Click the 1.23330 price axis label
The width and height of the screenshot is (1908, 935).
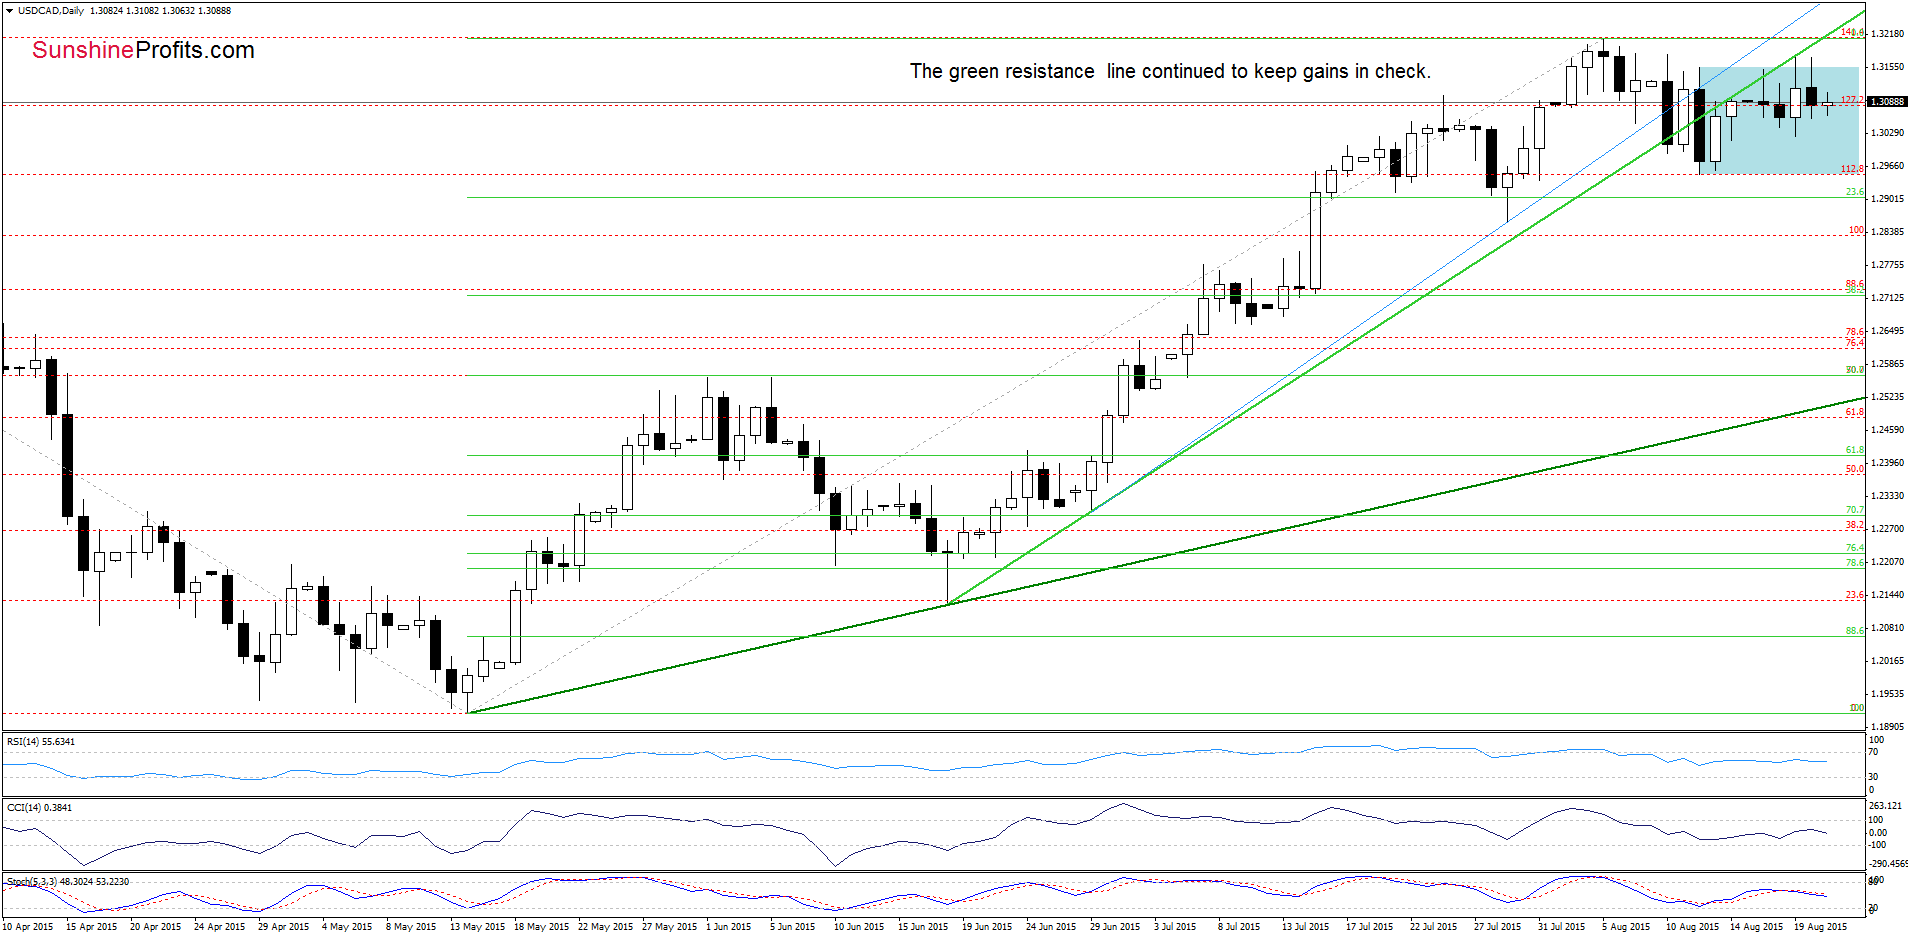(1887, 496)
